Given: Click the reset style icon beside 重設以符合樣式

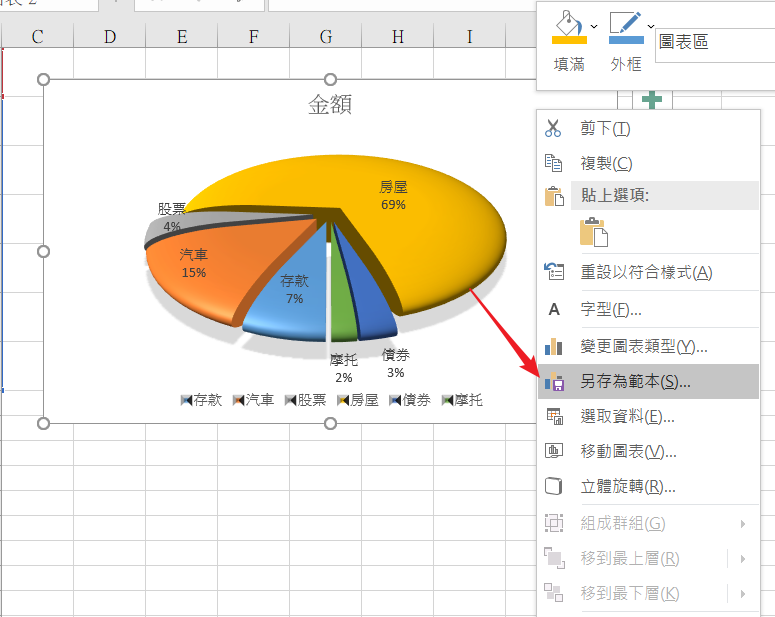Looking at the screenshot, I should coord(554,271).
